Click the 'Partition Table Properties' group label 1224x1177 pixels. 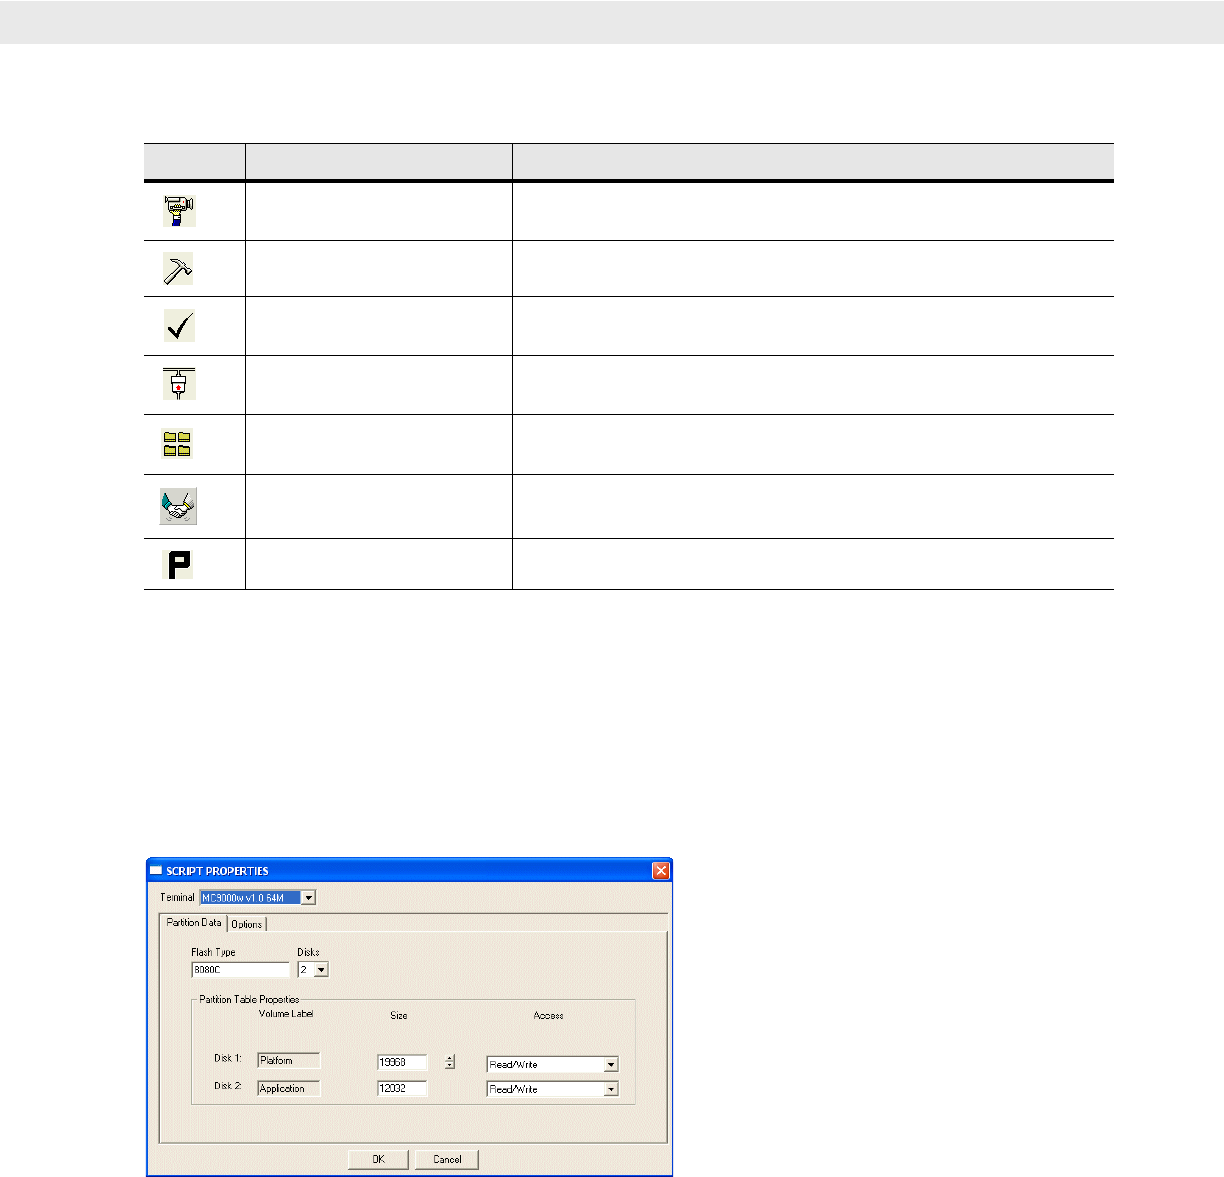[x=249, y=999]
